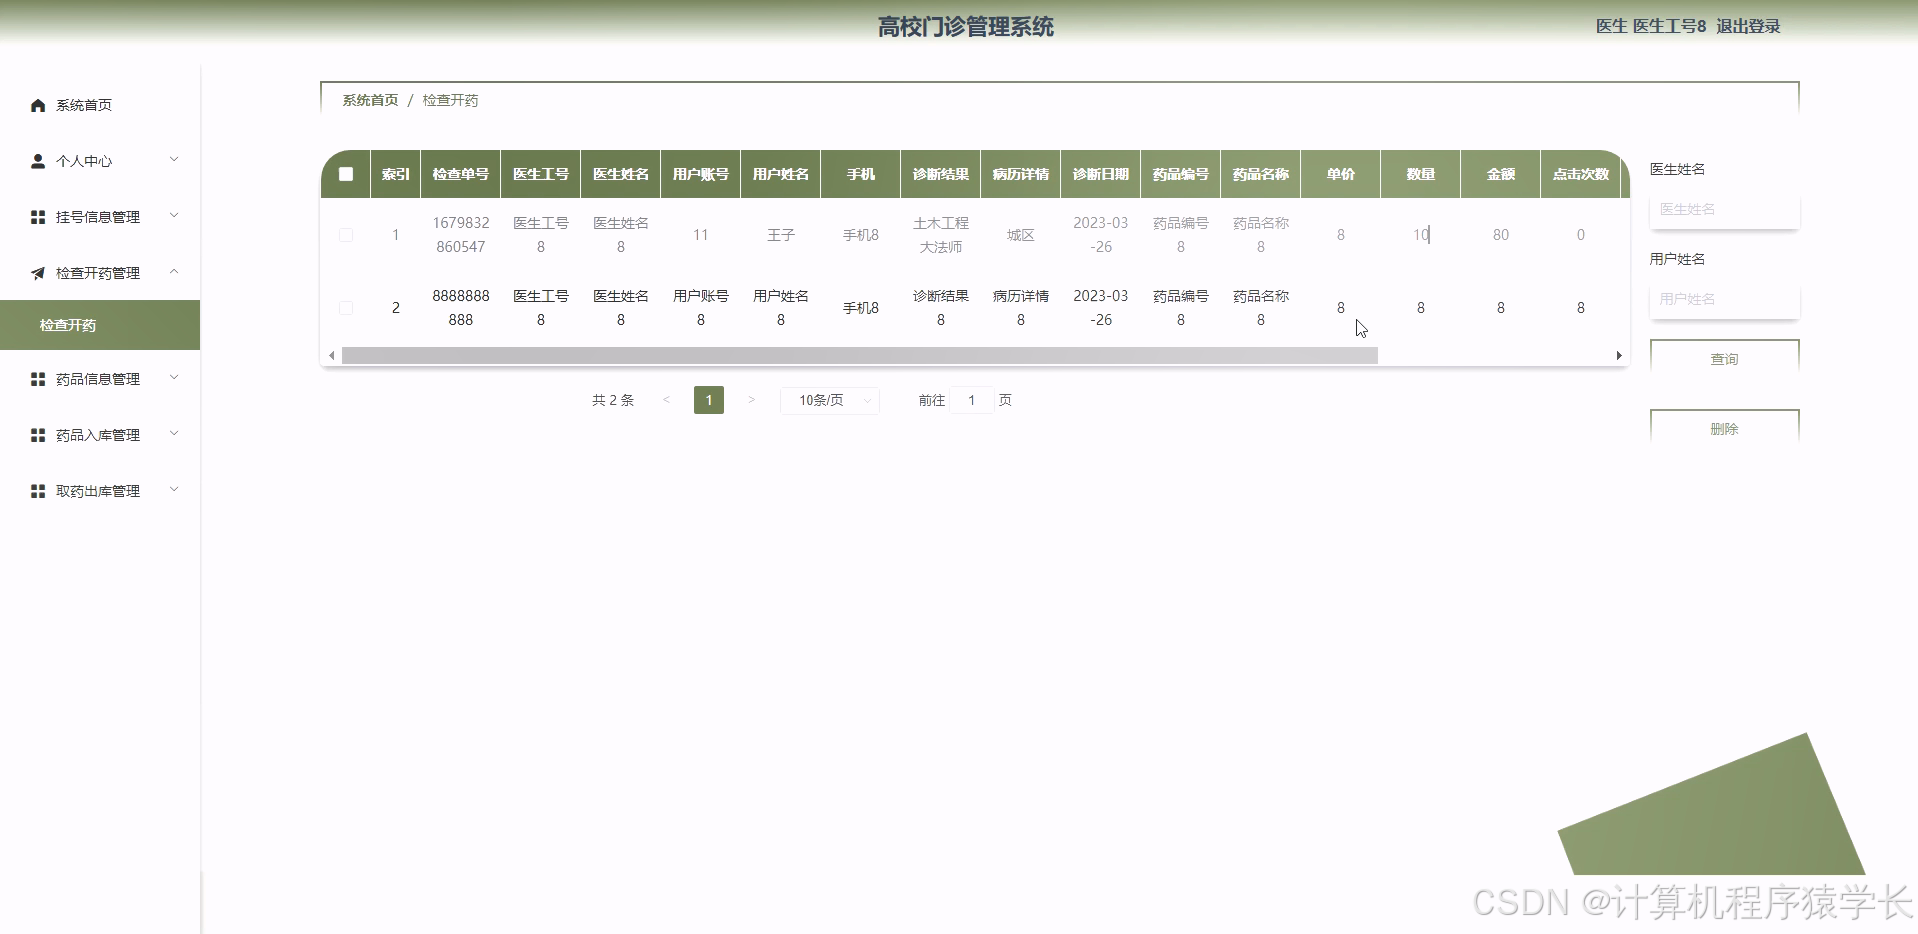
Task: Click the 土木工程大法师 diagnosis cell
Action: [941, 235]
